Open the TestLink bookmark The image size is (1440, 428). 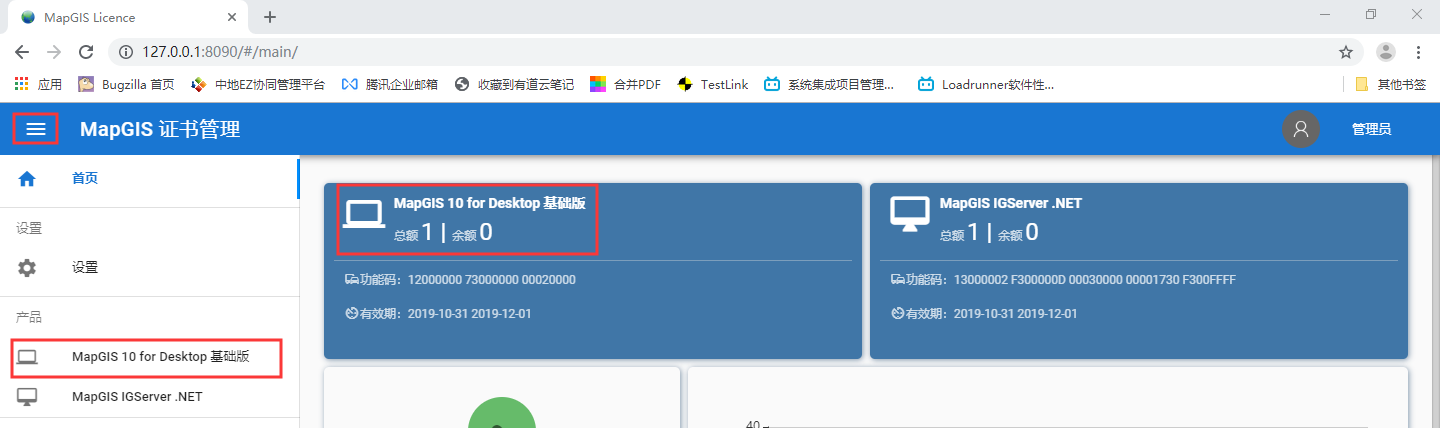(712, 85)
